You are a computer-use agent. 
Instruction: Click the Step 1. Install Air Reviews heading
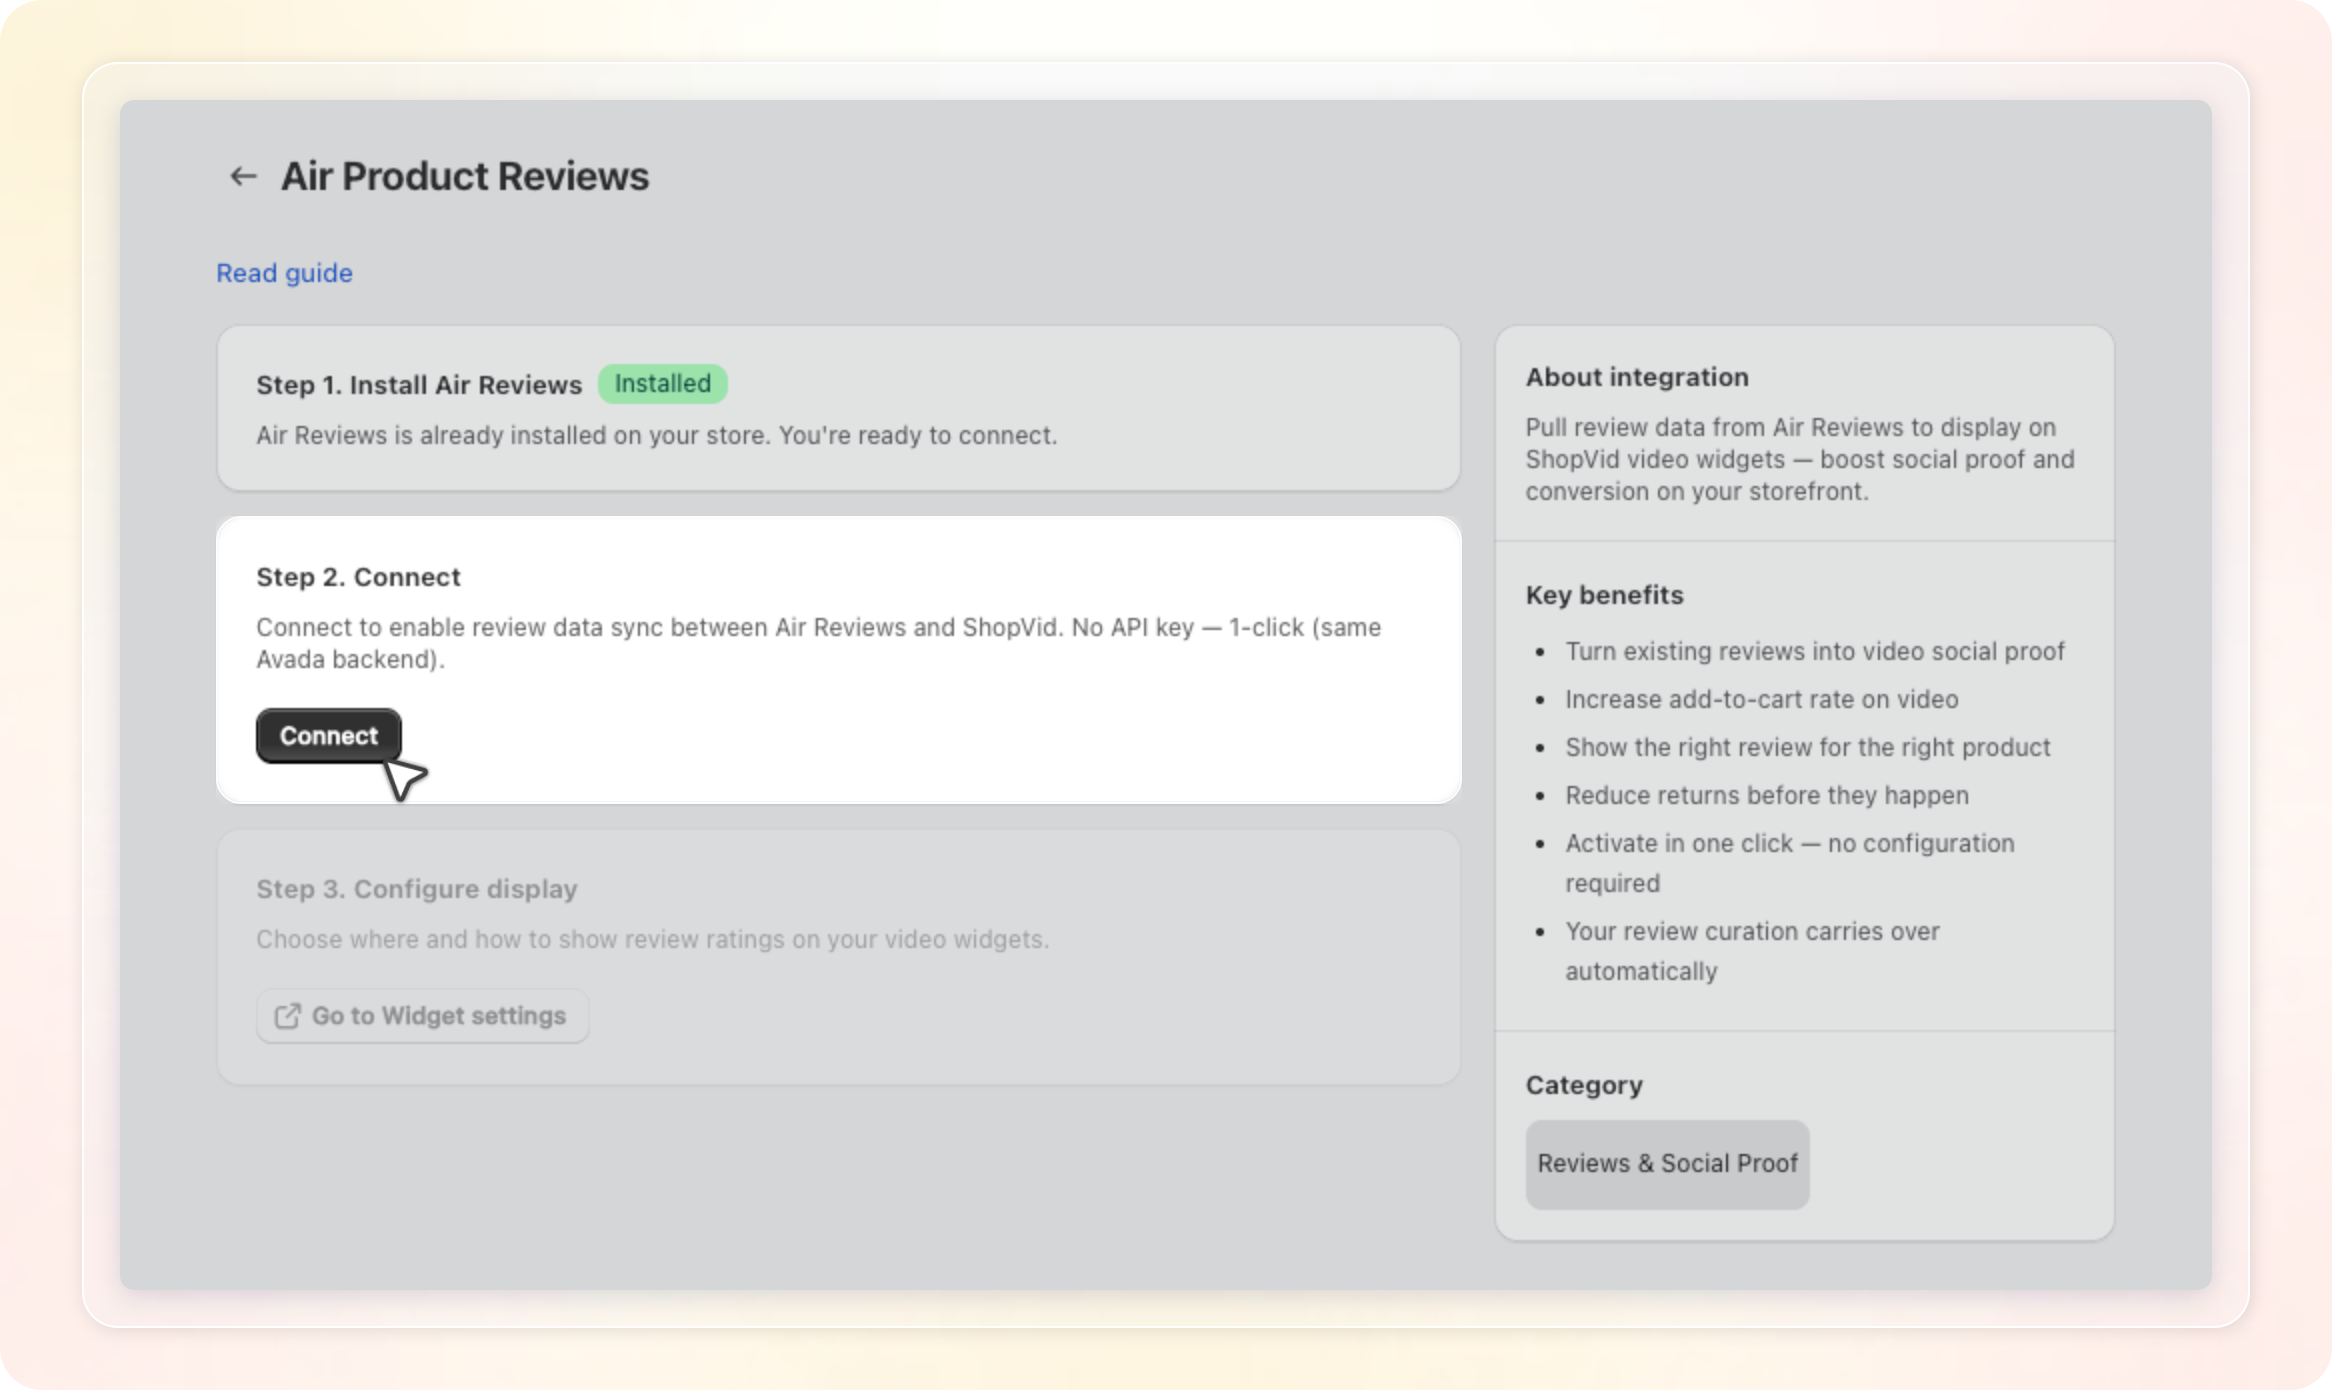click(419, 385)
